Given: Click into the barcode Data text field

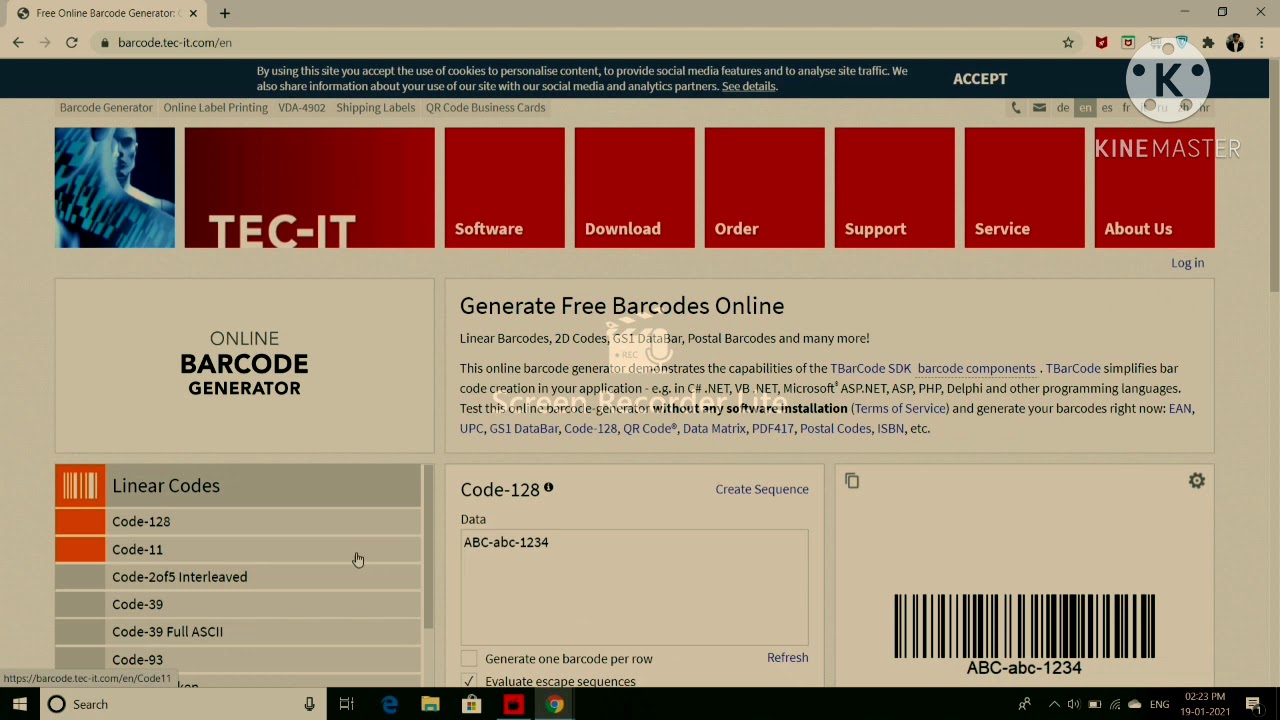Looking at the screenshot, I should 634,587.
